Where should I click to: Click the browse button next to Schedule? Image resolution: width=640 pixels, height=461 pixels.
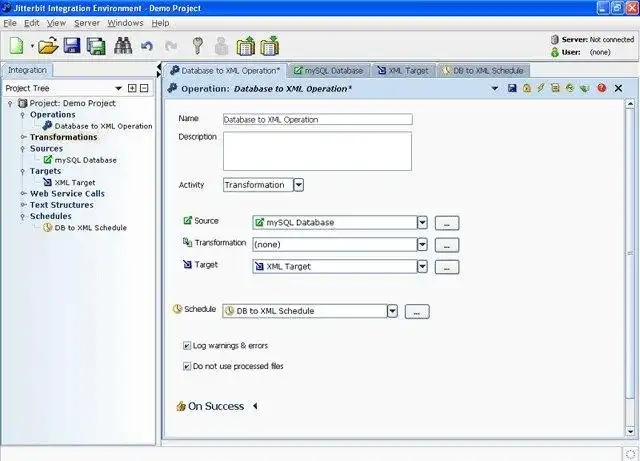pyautogui.click(x=417, y=312)
